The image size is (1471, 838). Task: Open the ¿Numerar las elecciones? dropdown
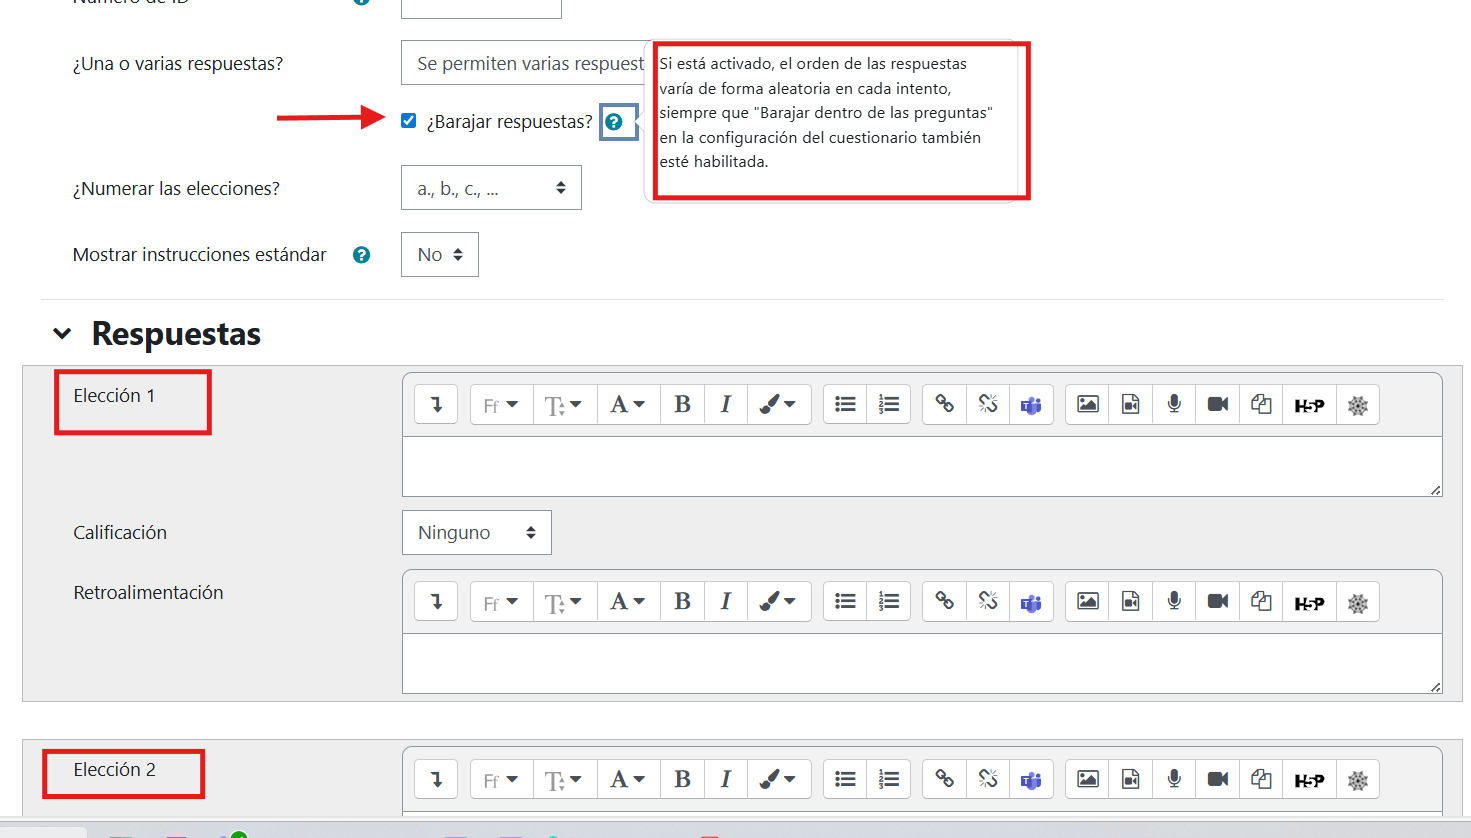pyautogui.click(x=491, y=188)
